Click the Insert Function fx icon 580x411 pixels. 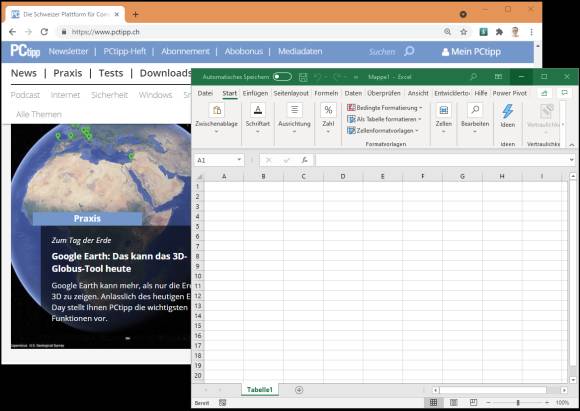point(304,160)
